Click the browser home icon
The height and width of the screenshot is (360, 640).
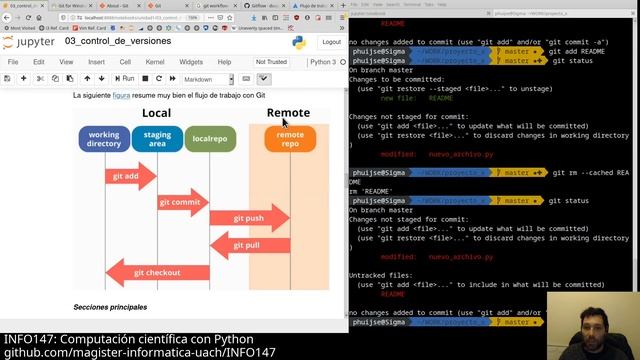click(x=39, y=18)
